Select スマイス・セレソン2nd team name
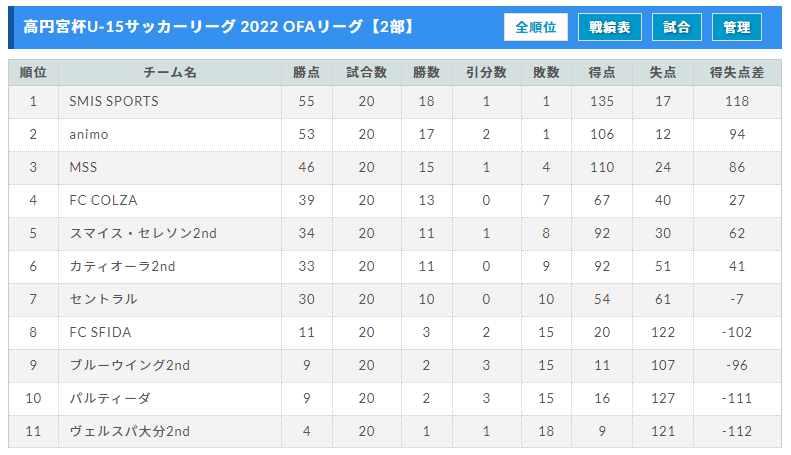 click(143, 234)
